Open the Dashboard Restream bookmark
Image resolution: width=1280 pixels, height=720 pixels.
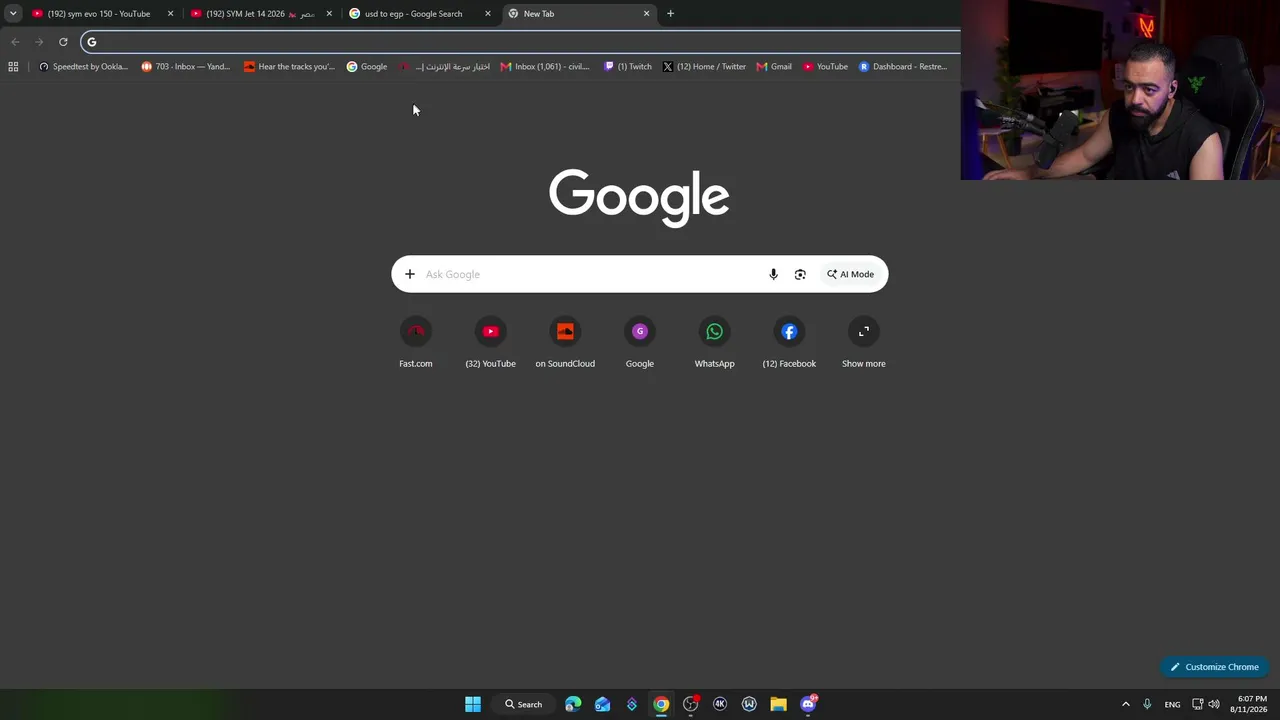point(903,67)
